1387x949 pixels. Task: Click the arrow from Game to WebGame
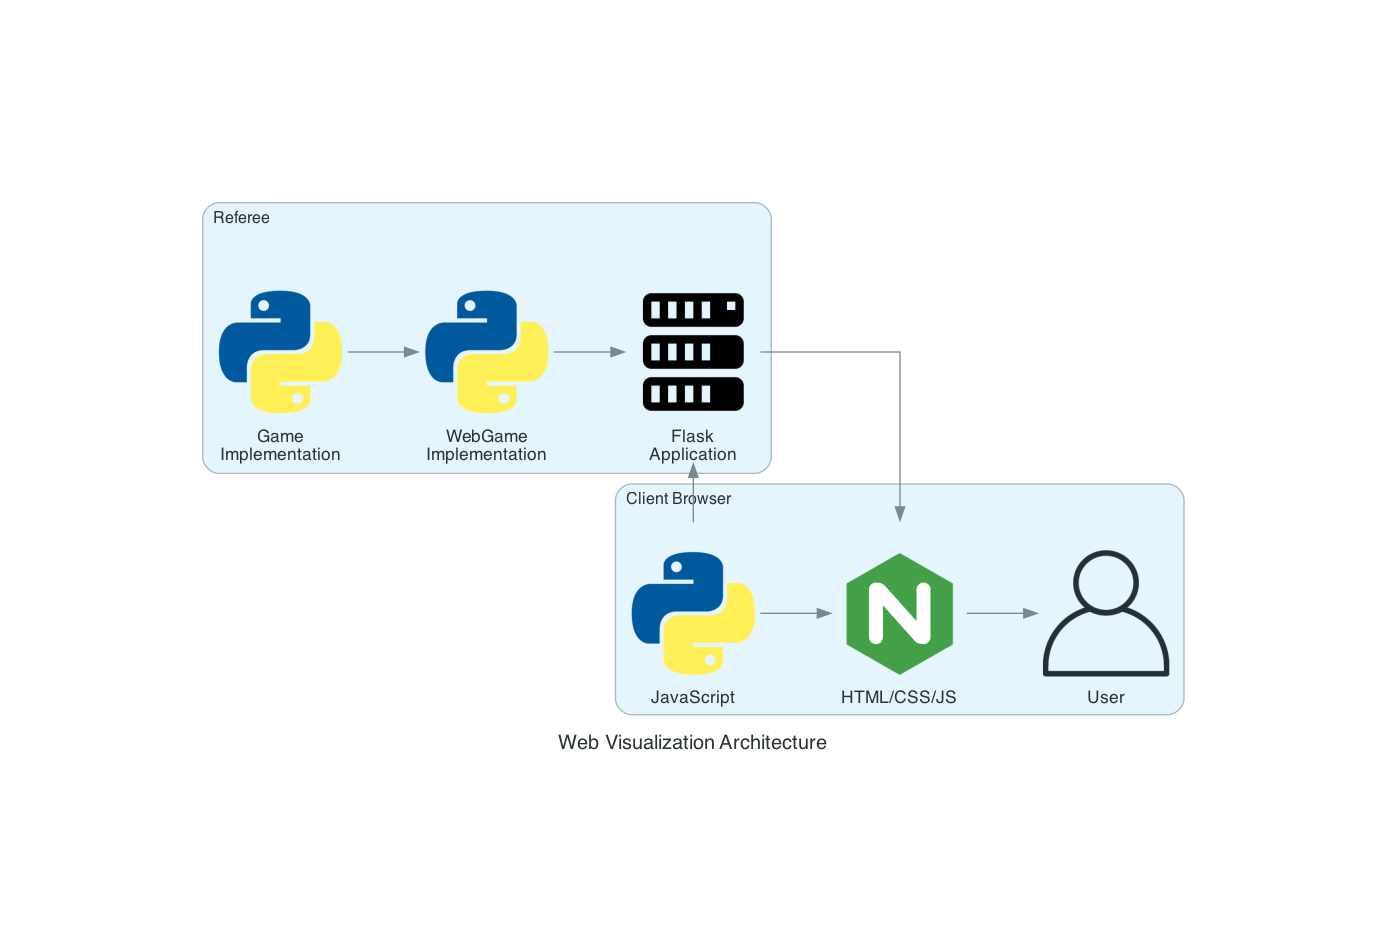[383, 352]
